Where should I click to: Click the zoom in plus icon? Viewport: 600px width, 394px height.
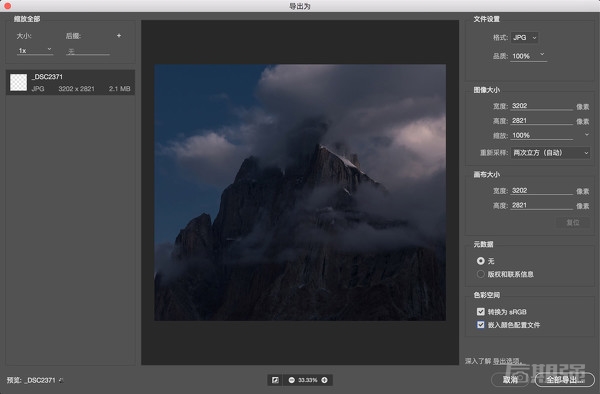(324, 380)
